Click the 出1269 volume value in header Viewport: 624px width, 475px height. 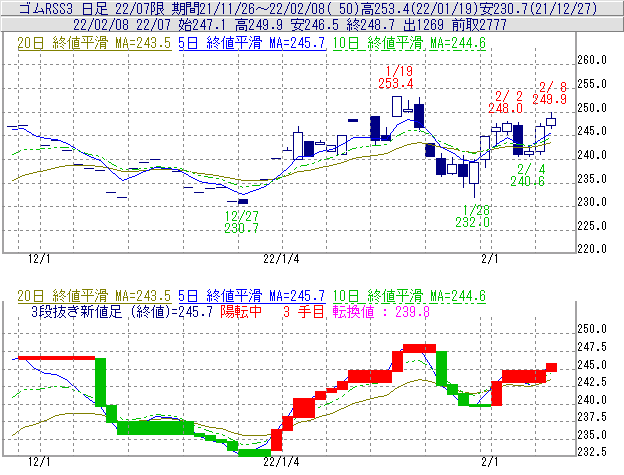click(x=423, y=25)
